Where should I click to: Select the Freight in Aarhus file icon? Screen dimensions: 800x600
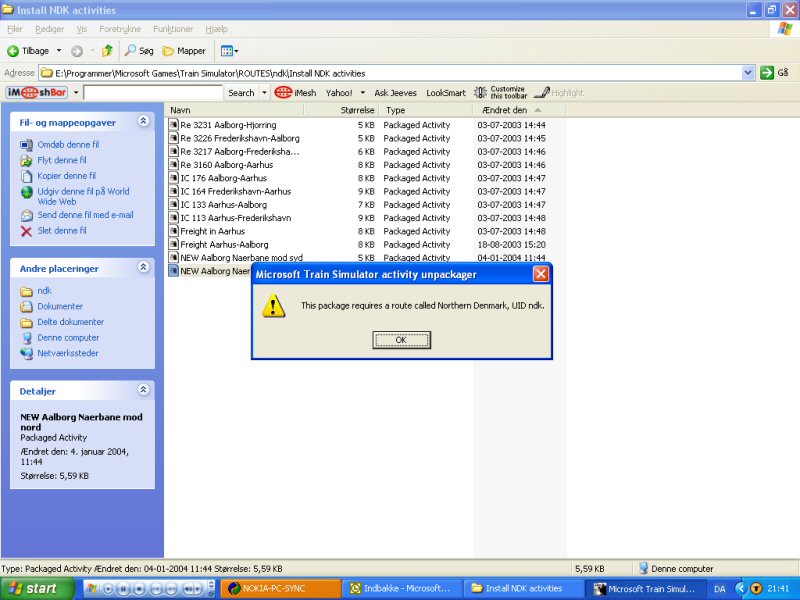pyautogui.click(x=173, y=231)
